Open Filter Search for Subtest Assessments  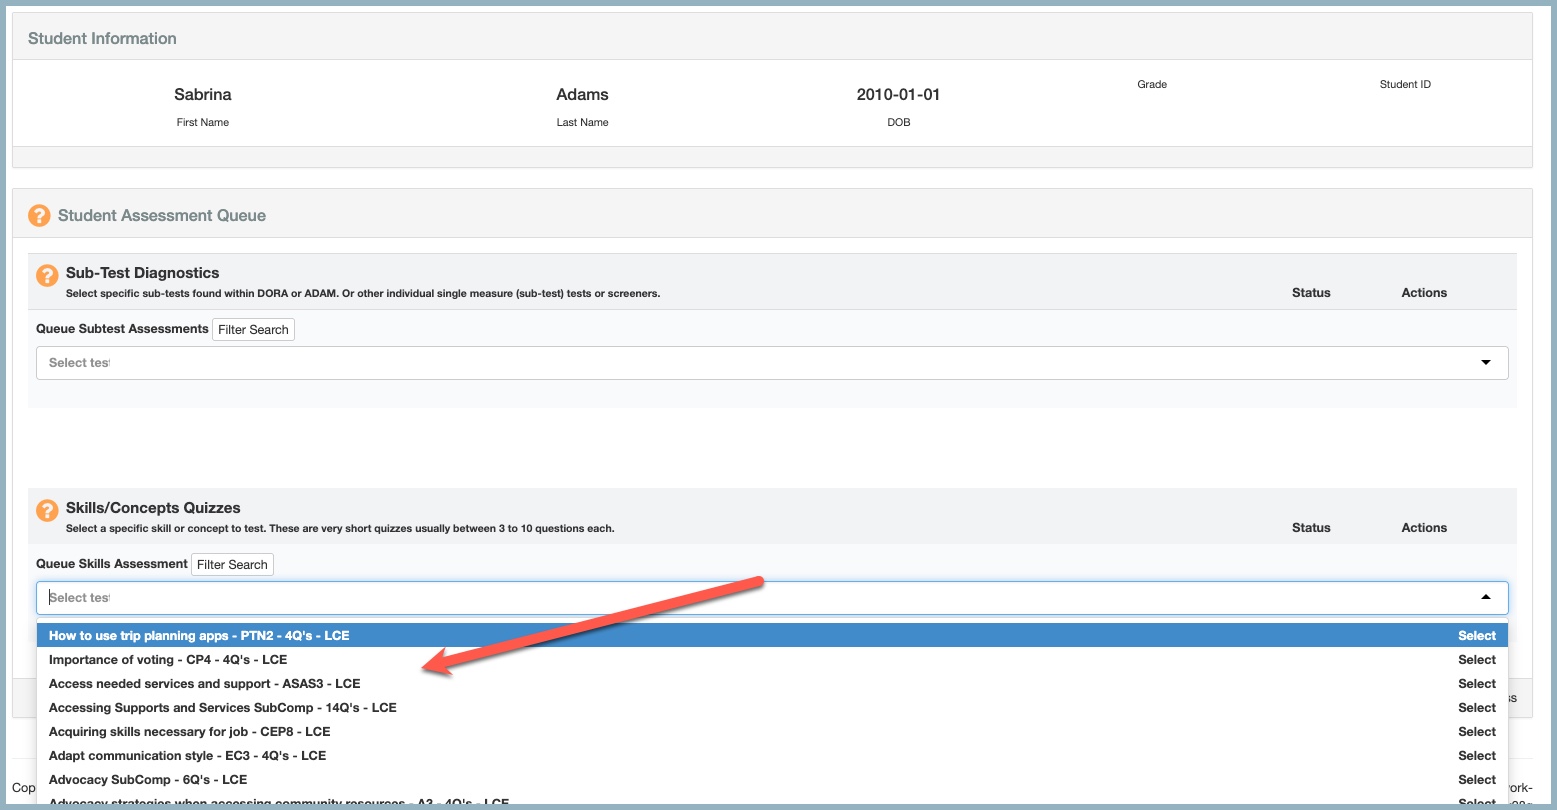253,329
